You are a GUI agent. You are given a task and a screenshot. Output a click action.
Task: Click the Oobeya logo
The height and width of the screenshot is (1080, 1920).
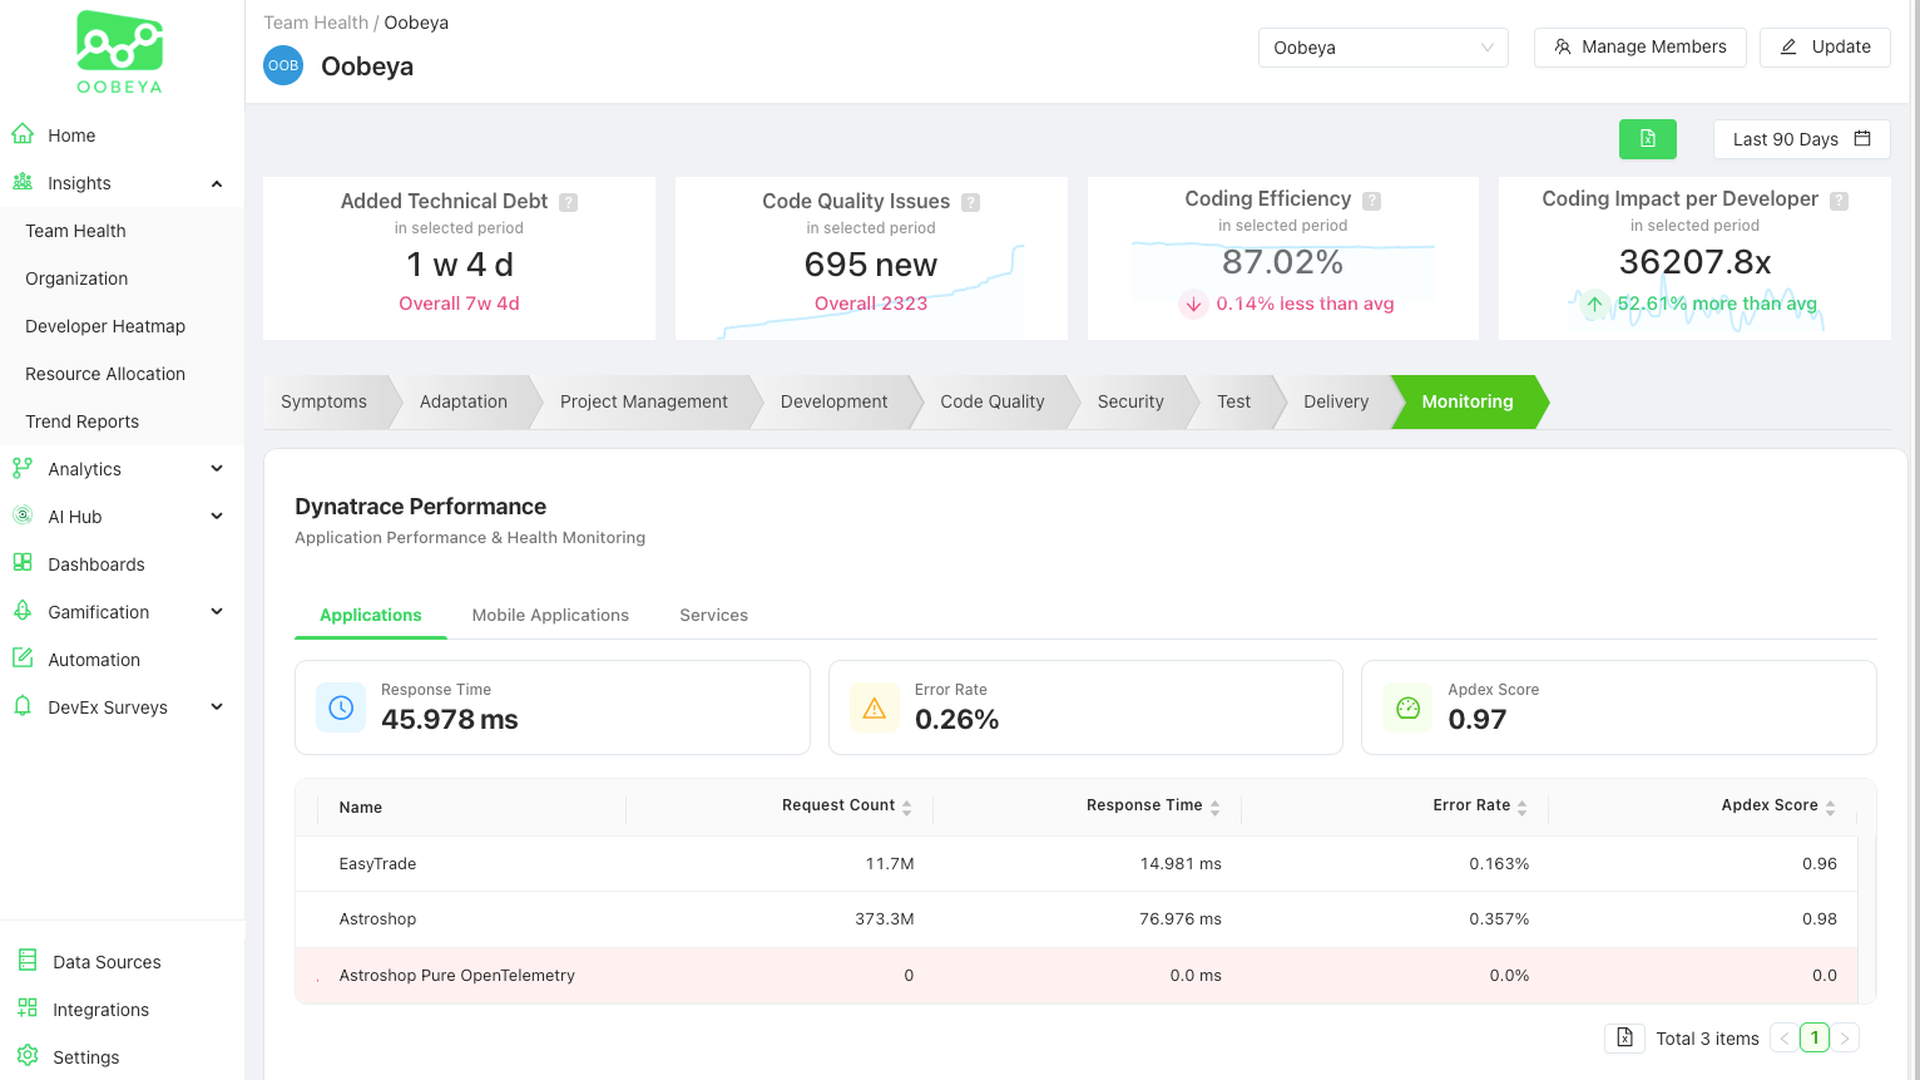coord(120,52)
